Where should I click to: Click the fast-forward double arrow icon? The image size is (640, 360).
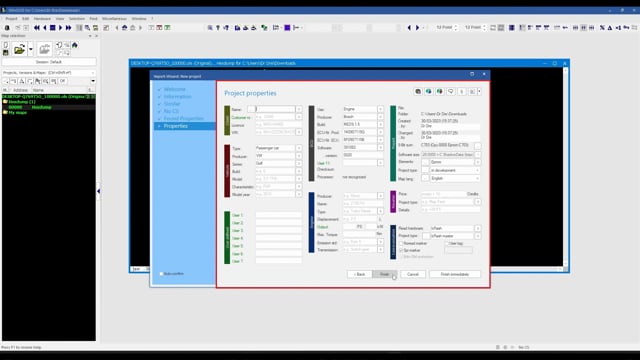[x=68, y=28]
